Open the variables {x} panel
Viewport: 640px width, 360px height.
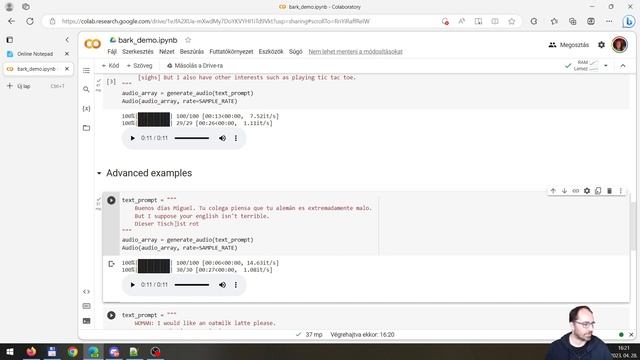click(x=86, y=109)
